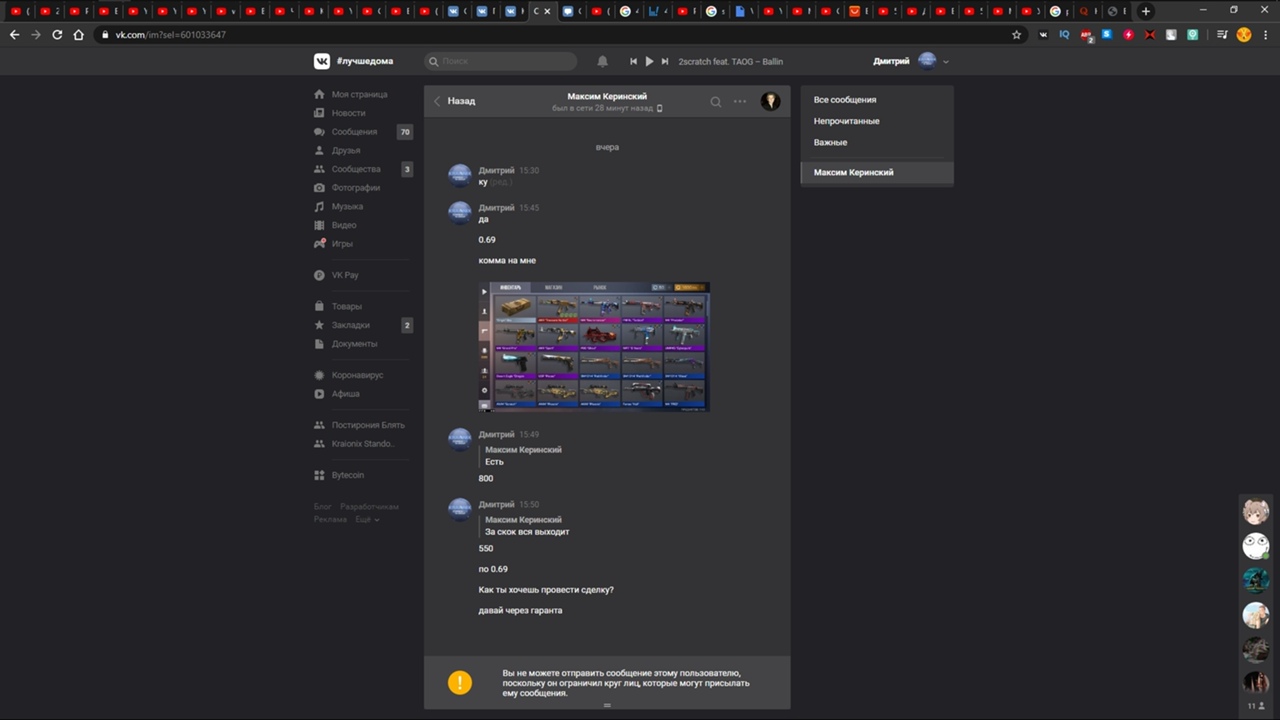Image resolution: width=1280 pixels, height=720 pixels.
Task: Open the notifications bell
Action: tap(602, 61)
